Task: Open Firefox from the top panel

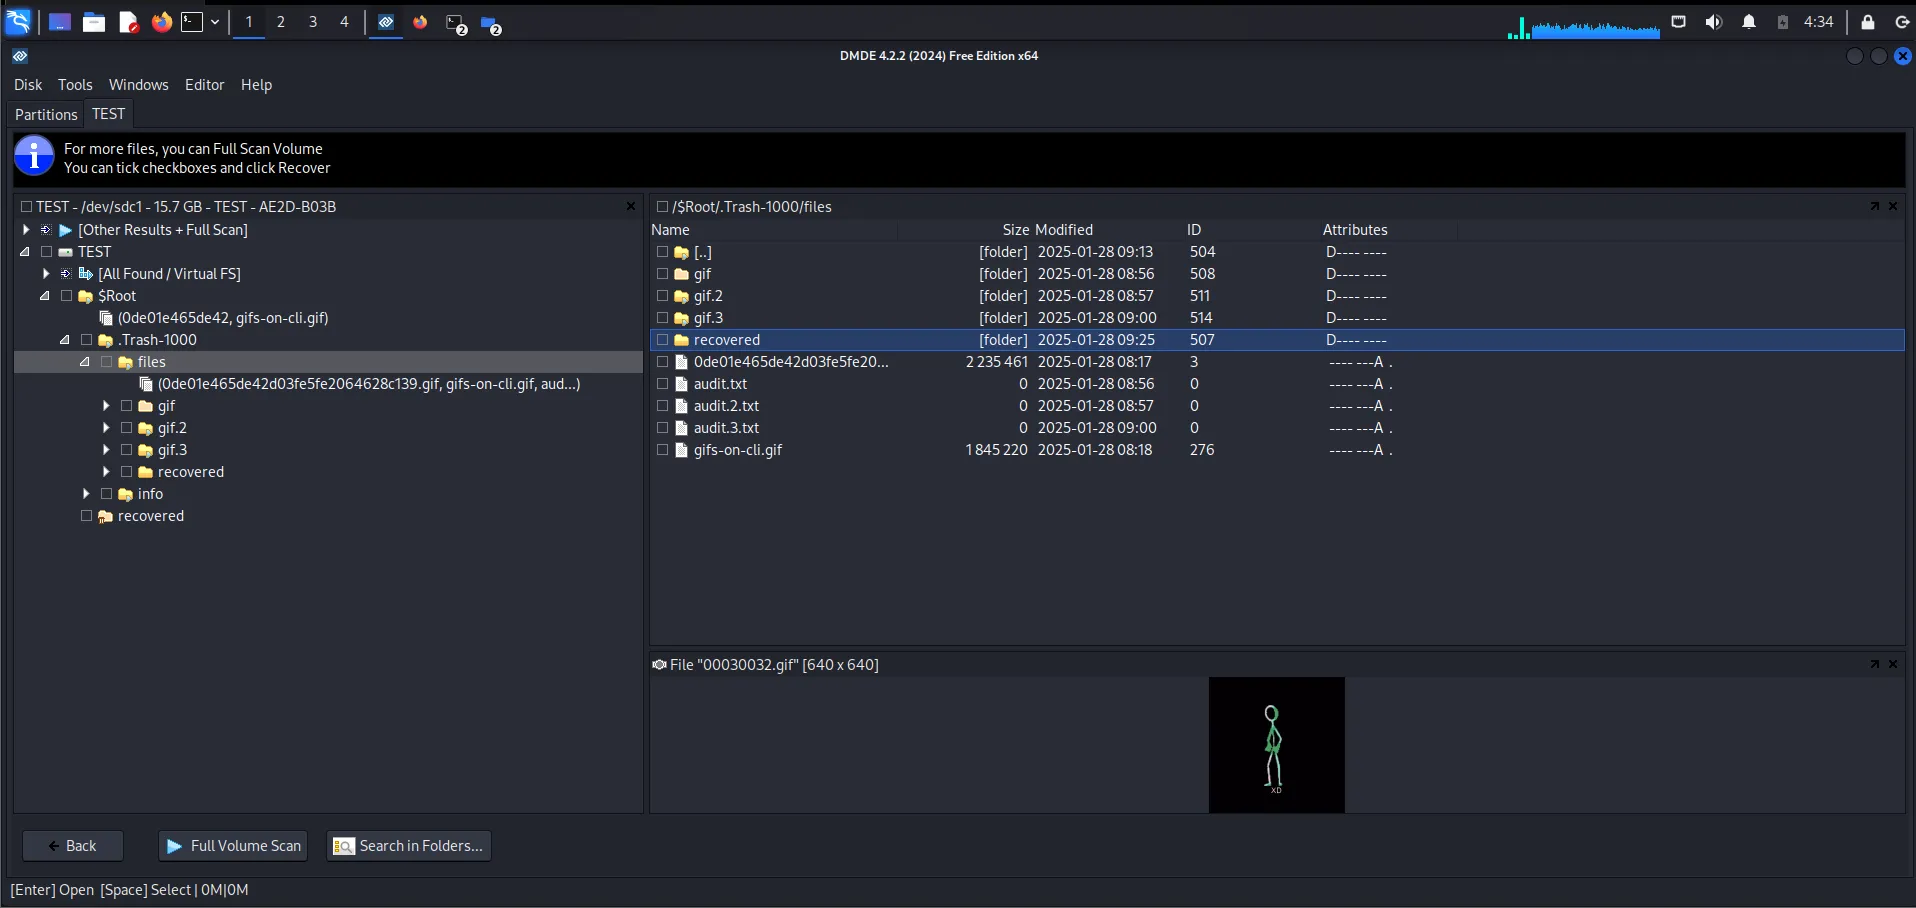Action: (x=161, y=22)
